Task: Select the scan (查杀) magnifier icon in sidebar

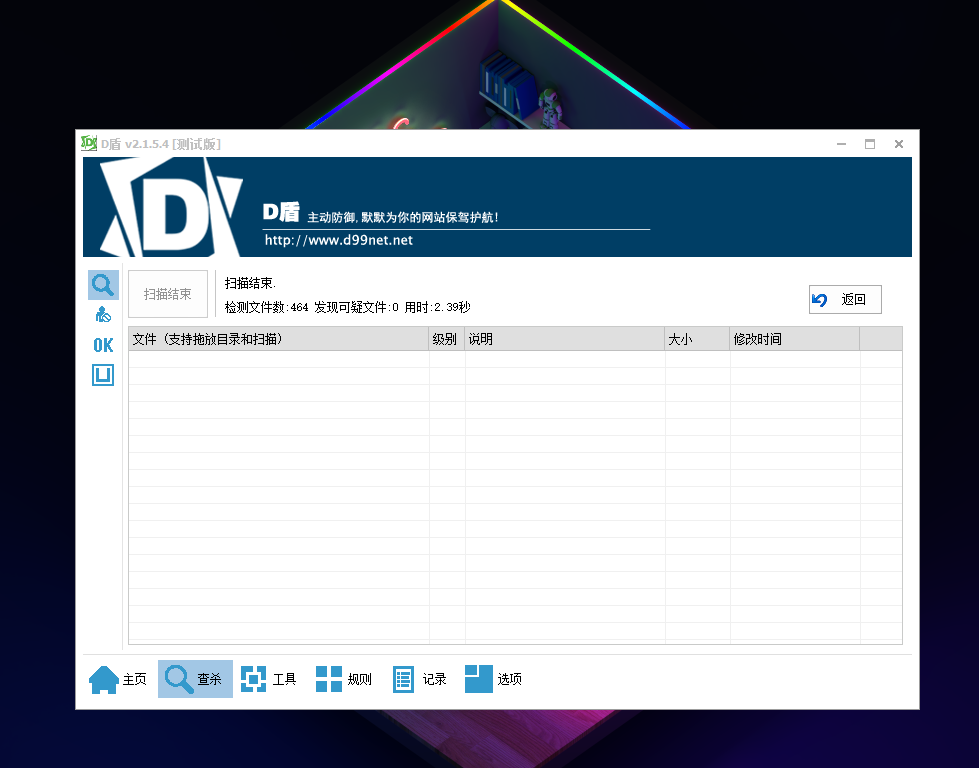Action: (x=102, y=284)
